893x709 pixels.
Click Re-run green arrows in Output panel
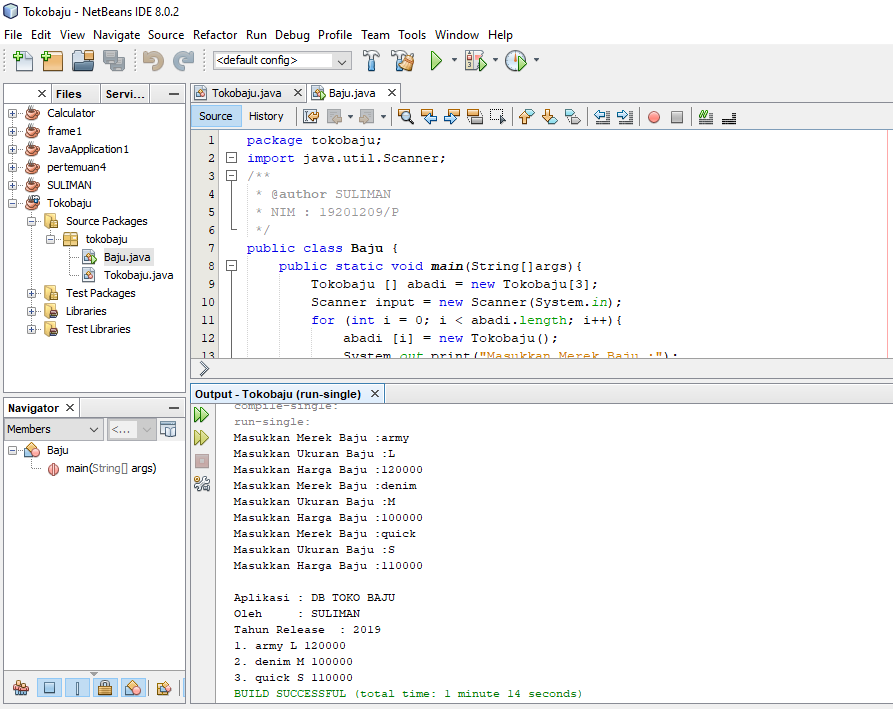201,414
